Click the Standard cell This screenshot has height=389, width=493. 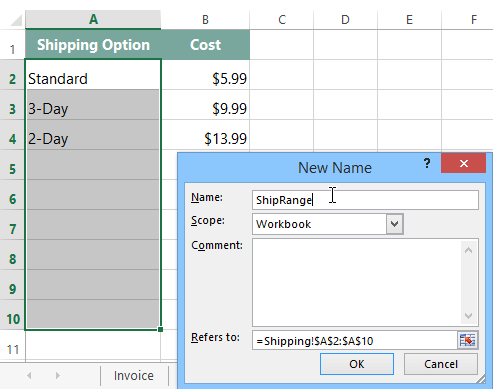[x=93, y=75]
